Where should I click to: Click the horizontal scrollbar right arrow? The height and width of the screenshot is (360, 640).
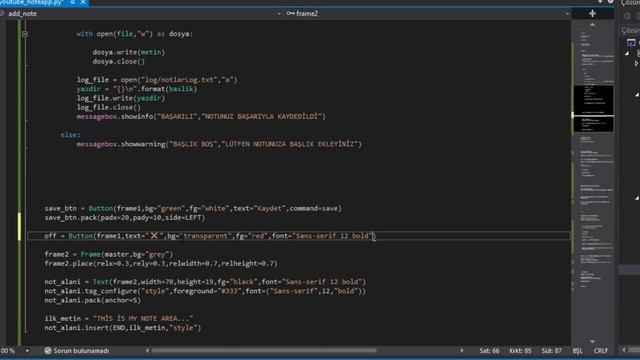[462, 350]
